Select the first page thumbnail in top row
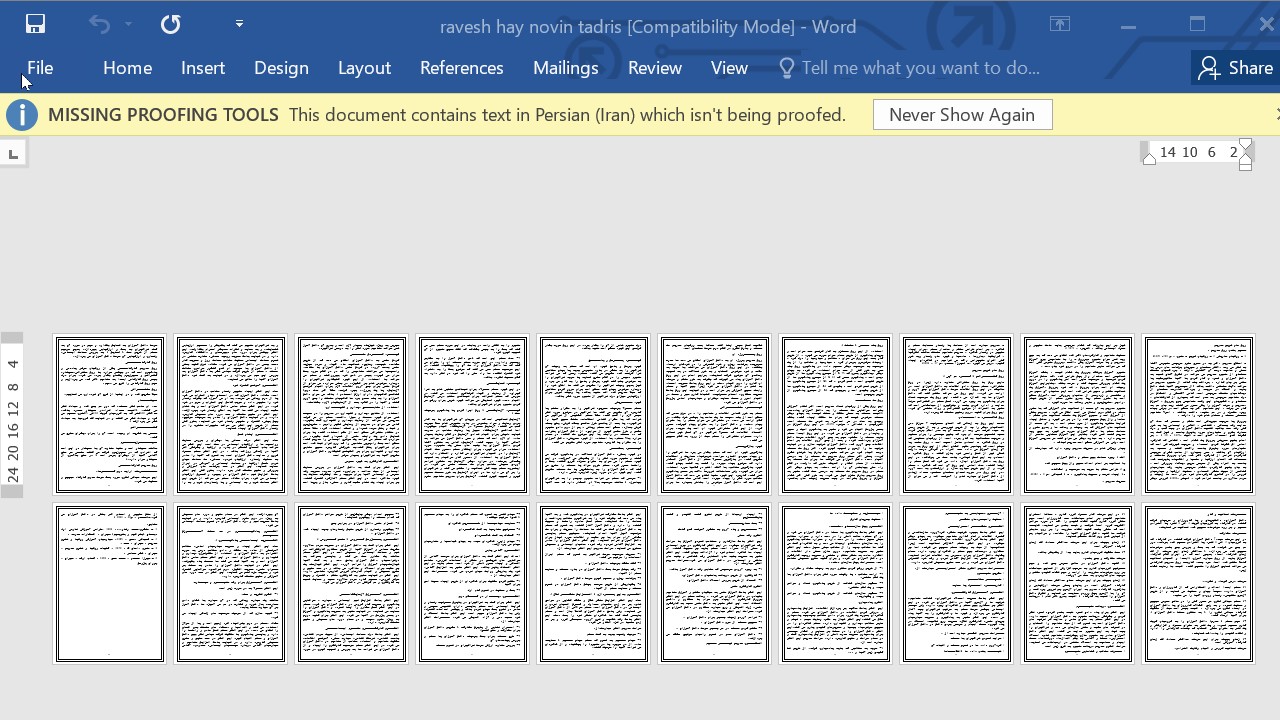The width and height of the screenshot is (1280, 720). (x=109, y=415)
